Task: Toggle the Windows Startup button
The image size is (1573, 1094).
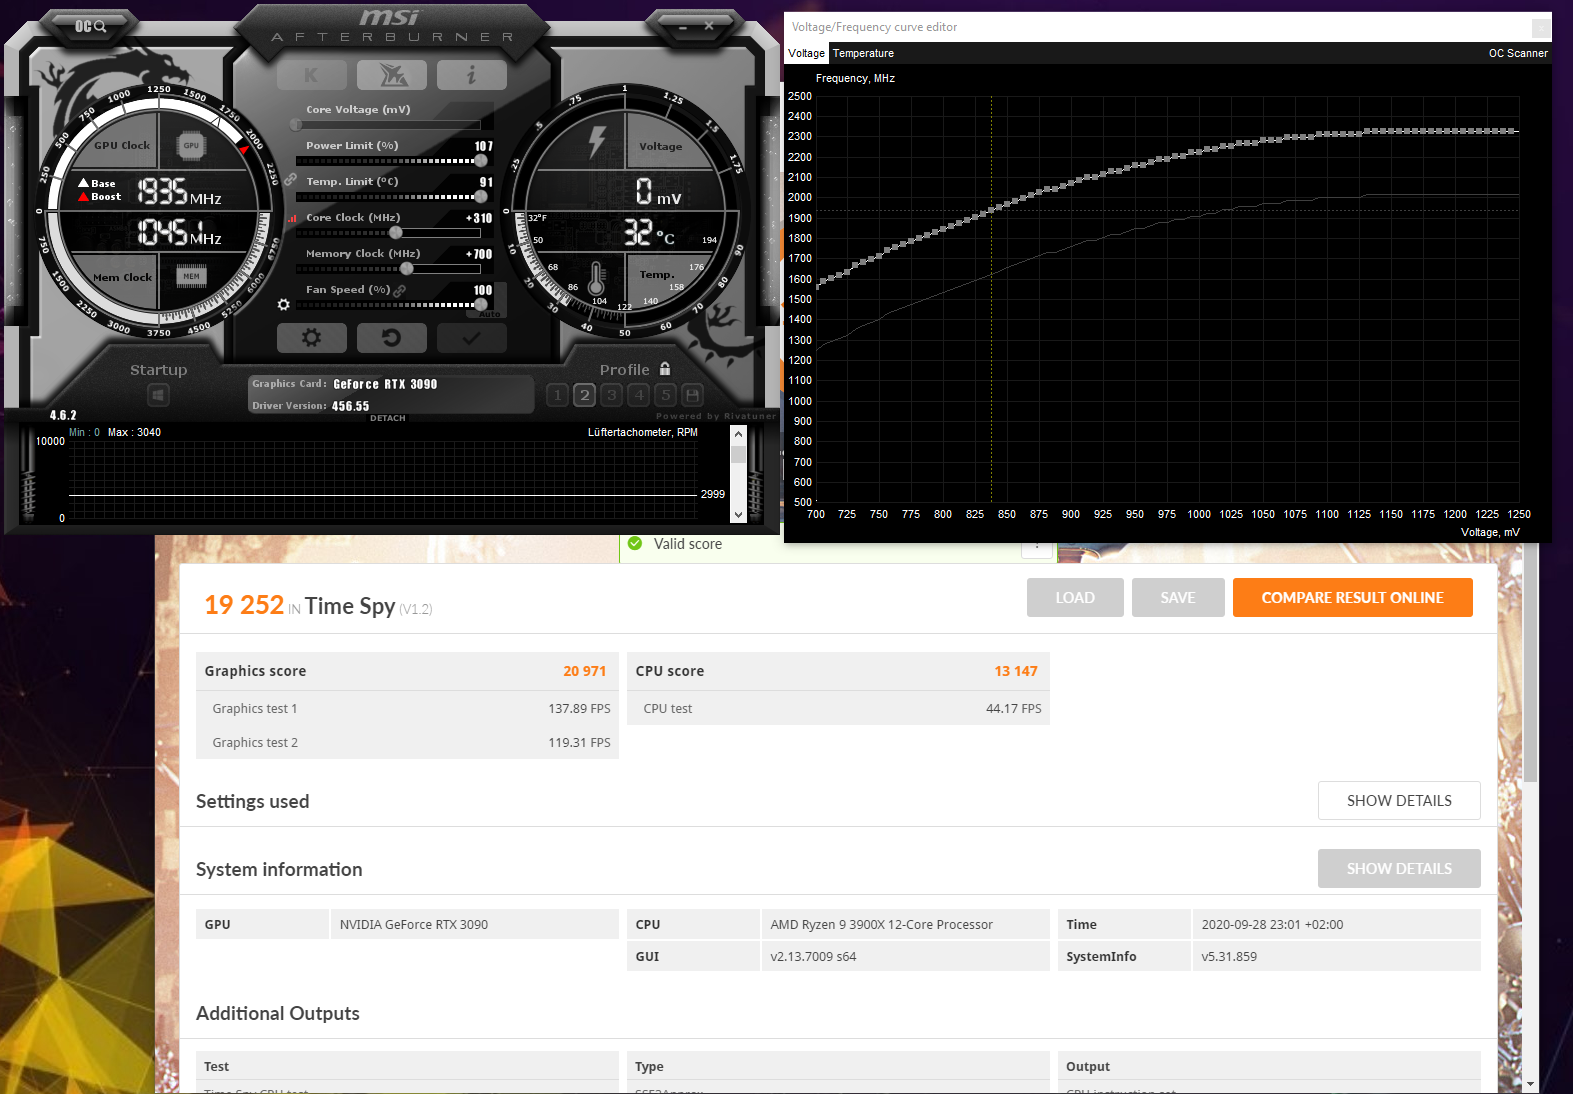Action: coord(158,396)
